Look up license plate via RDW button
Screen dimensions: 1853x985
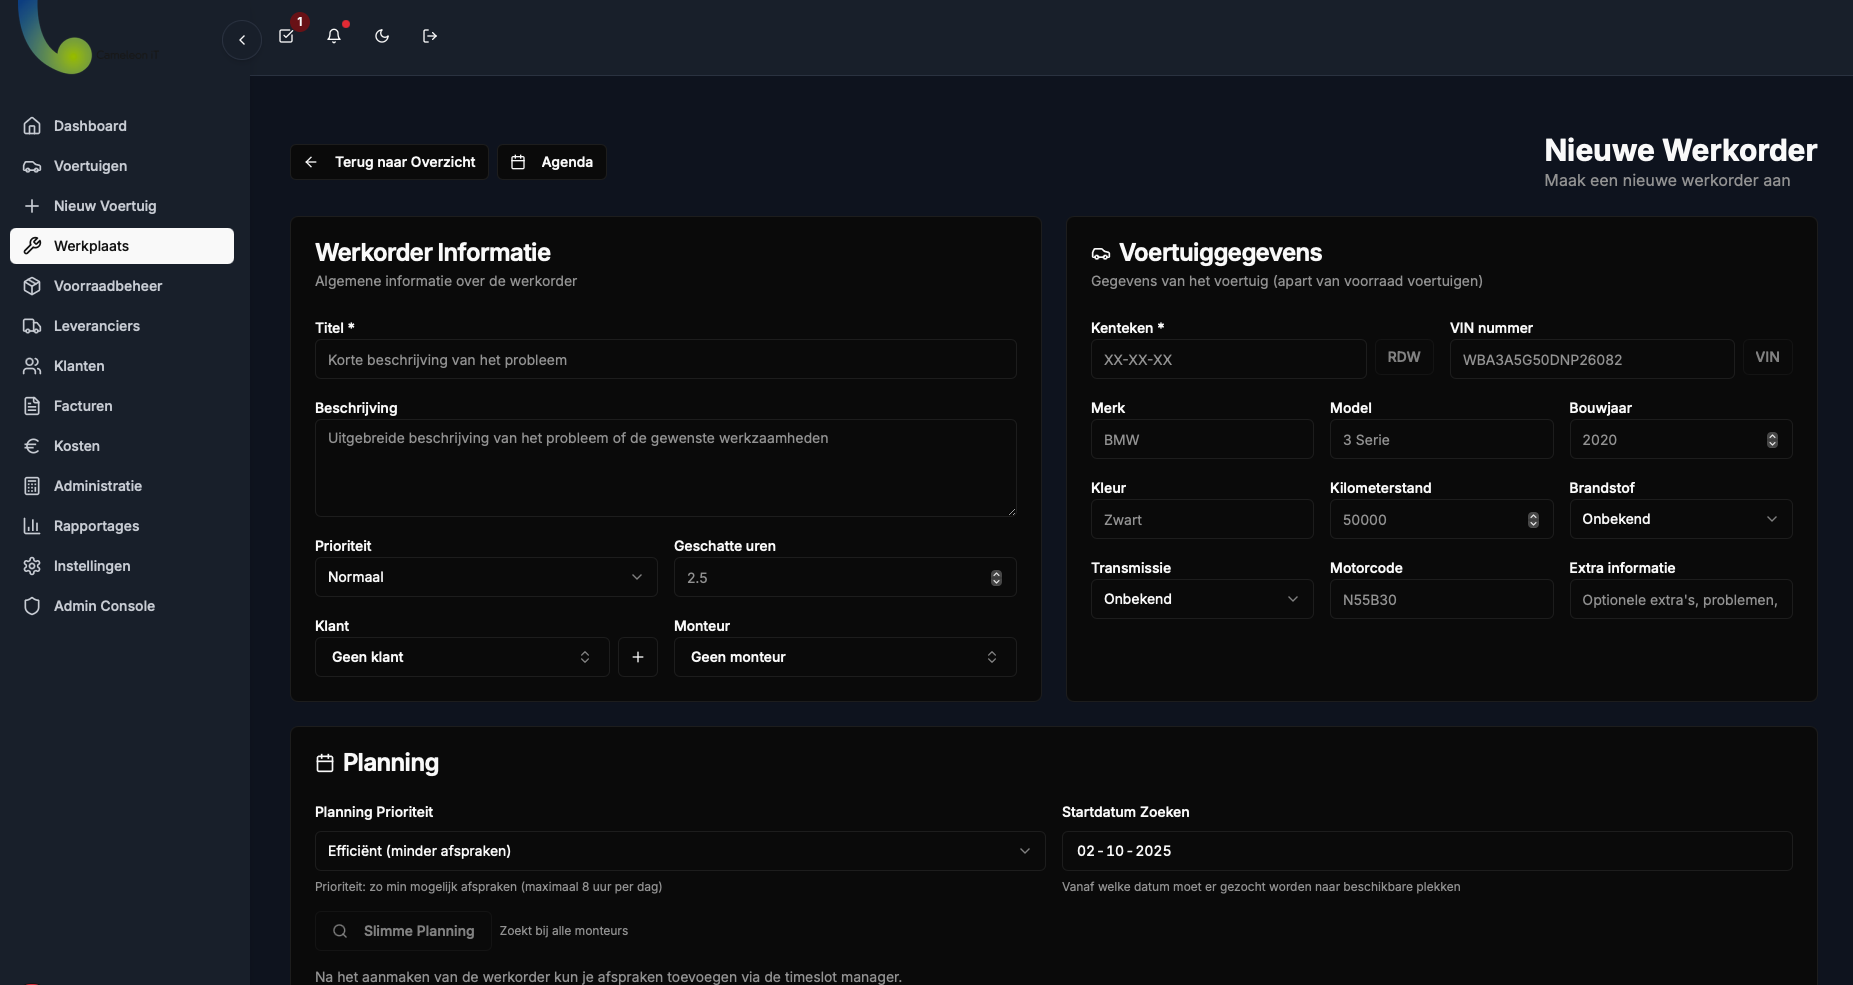tap(1403, 357)
